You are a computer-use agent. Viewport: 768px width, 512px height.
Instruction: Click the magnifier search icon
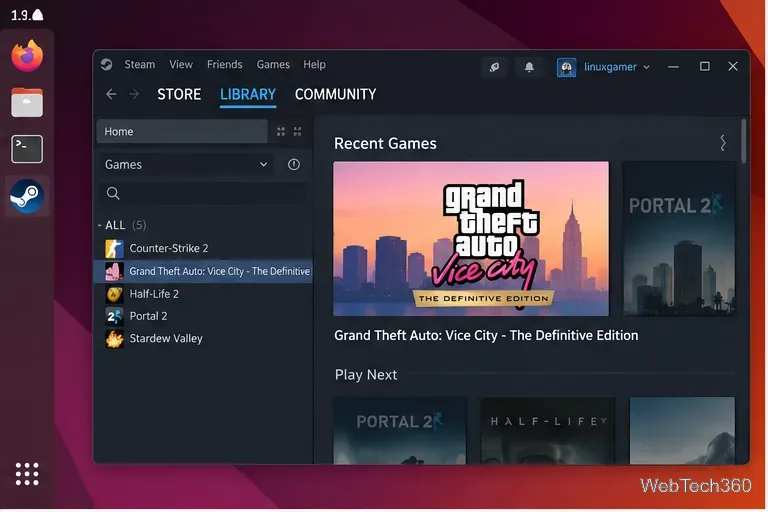click(x=113, y=194)
